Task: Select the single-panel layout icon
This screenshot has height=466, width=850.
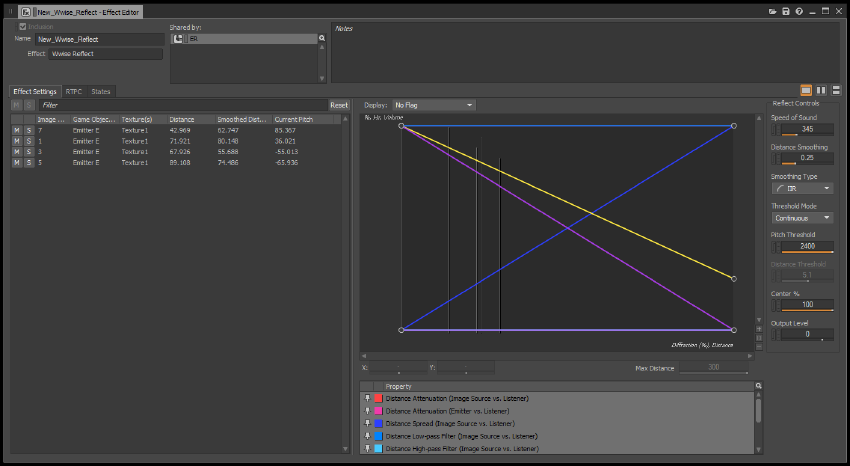Action: pyautogui.click(x=806, y=90)
